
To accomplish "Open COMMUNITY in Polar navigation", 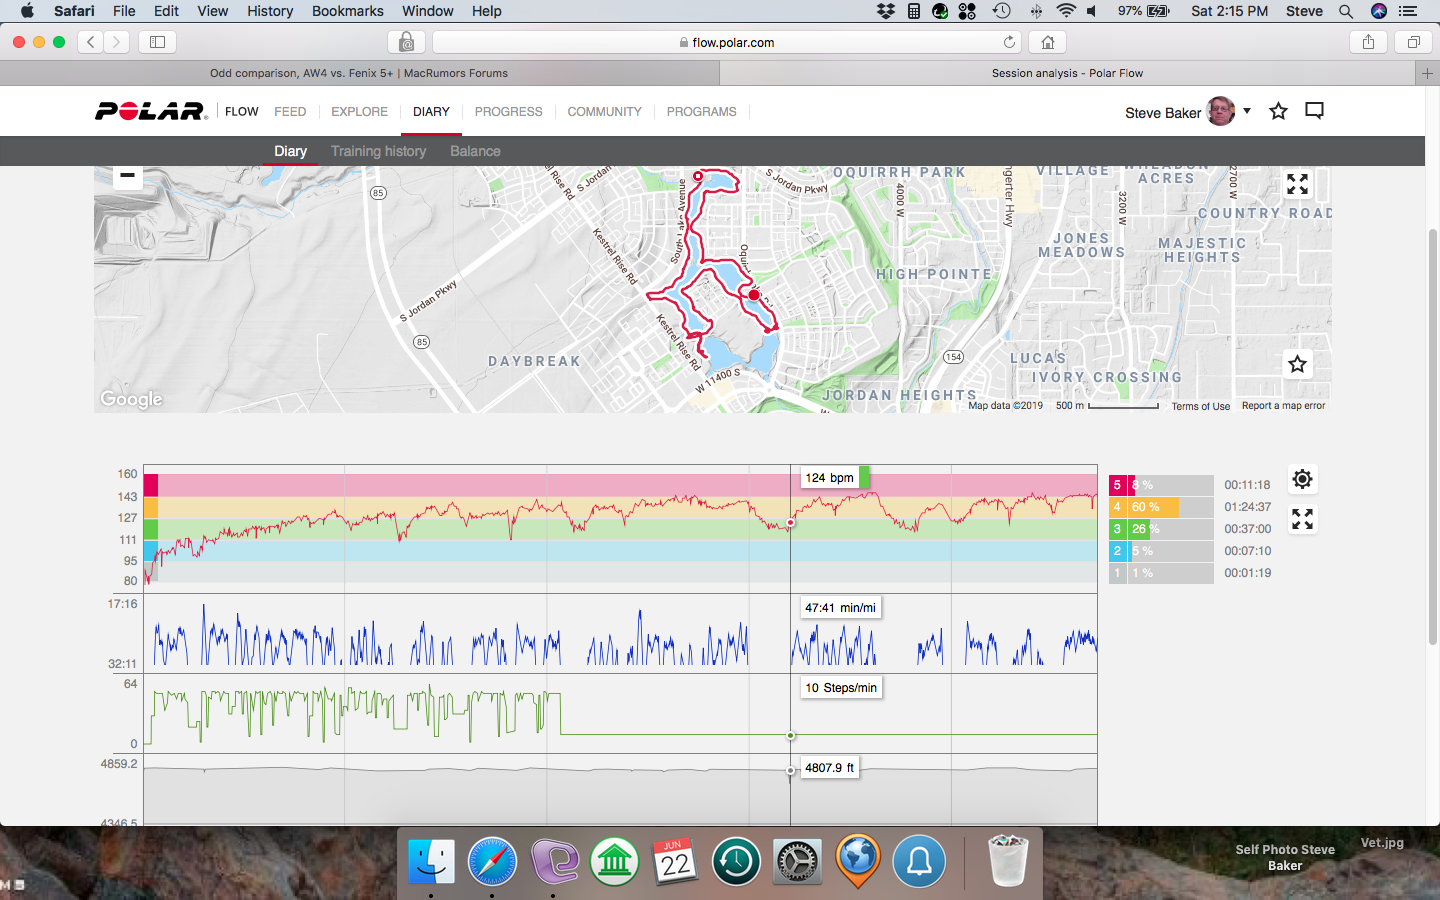I will (604, 111).
